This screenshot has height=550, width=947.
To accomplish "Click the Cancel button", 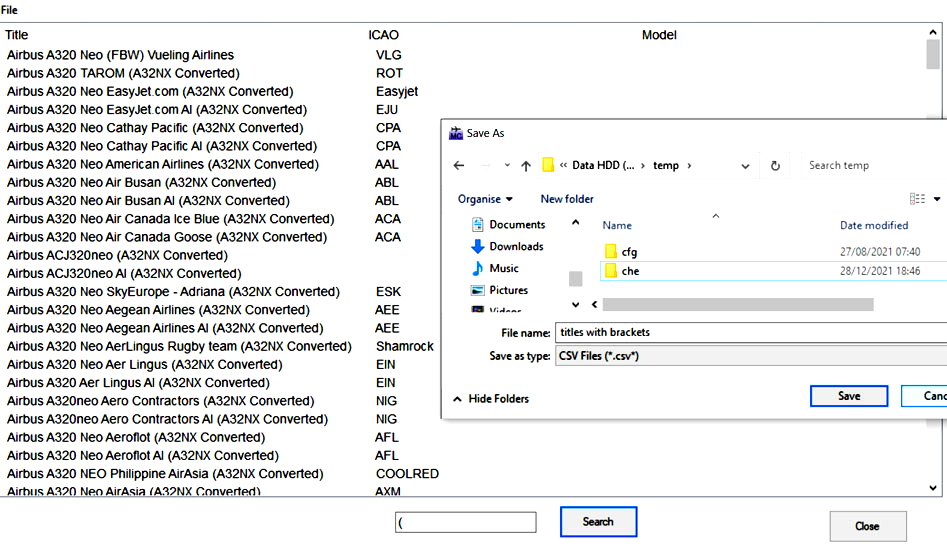I will [x=924, y=396].
